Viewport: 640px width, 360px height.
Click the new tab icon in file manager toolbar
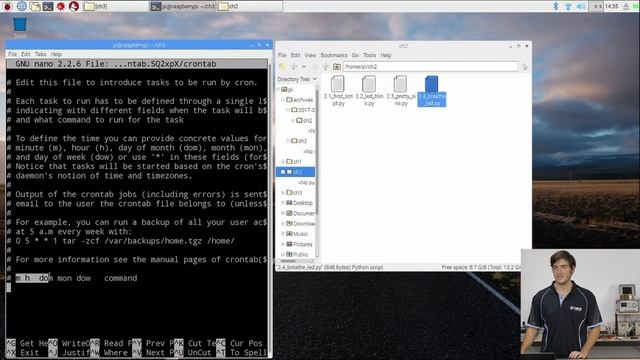[282, 67]
